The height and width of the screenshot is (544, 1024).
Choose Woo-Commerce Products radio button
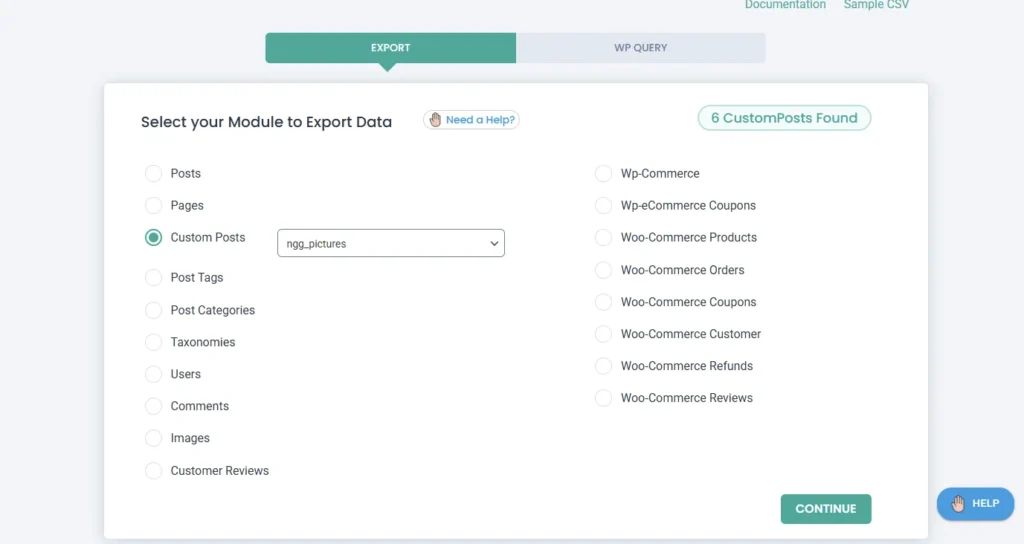tap(603, 238)
